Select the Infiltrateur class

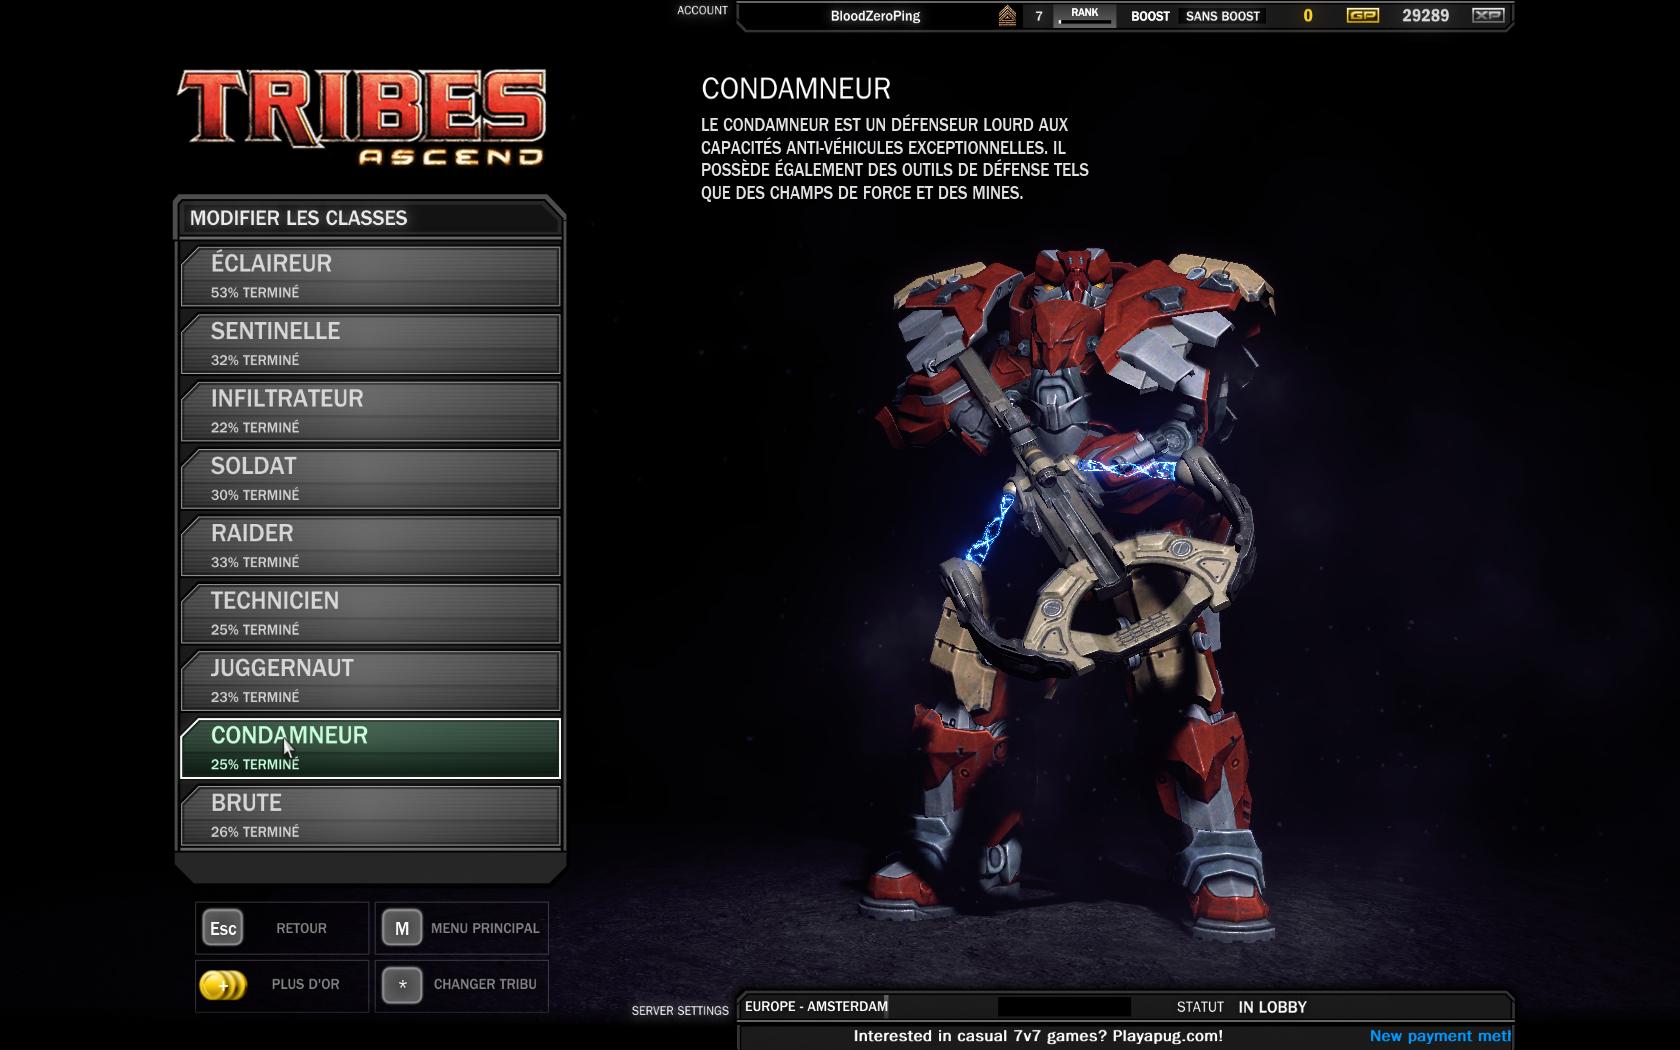tap(370, 411)
